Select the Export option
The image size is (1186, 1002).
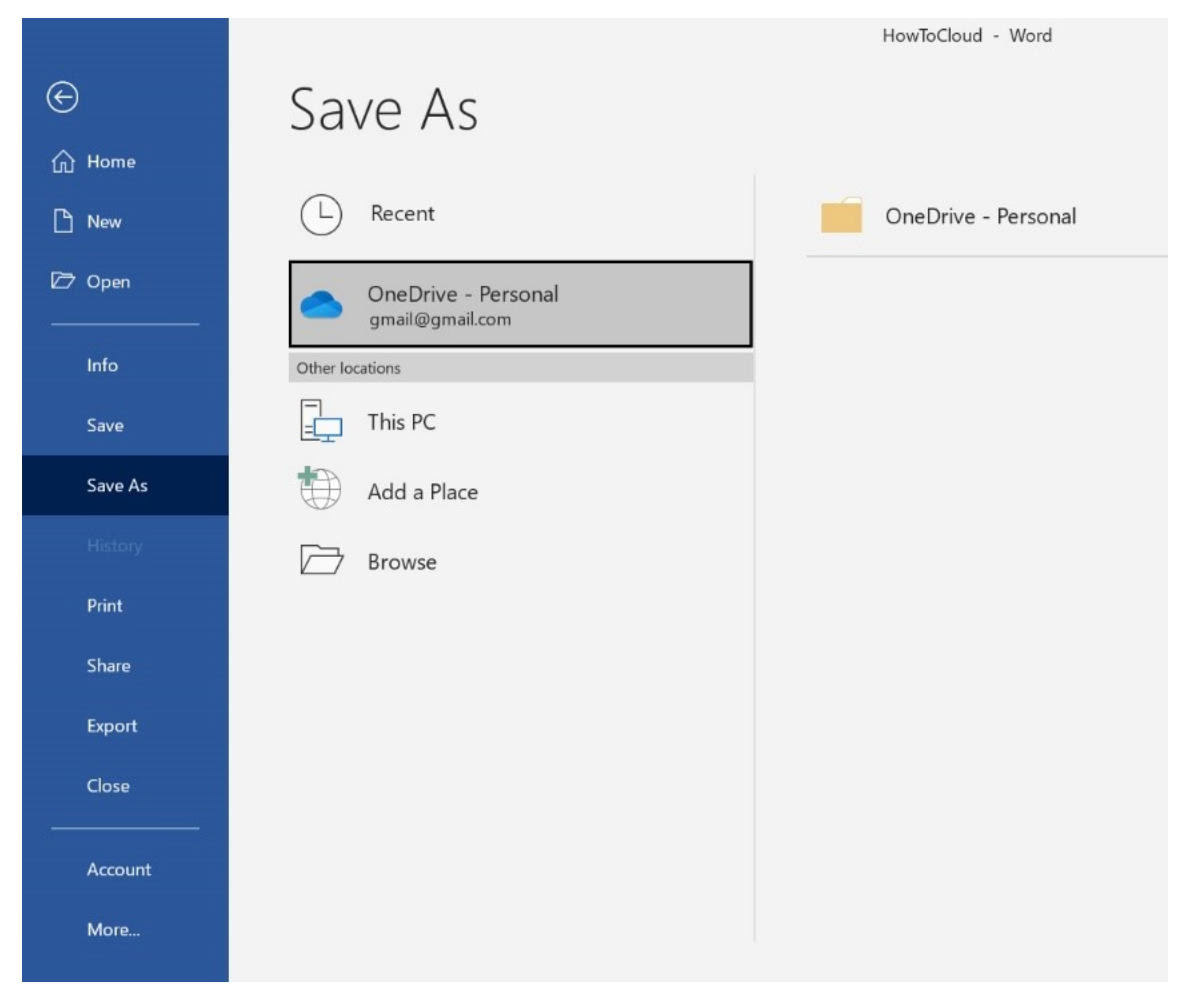point(112,725)
